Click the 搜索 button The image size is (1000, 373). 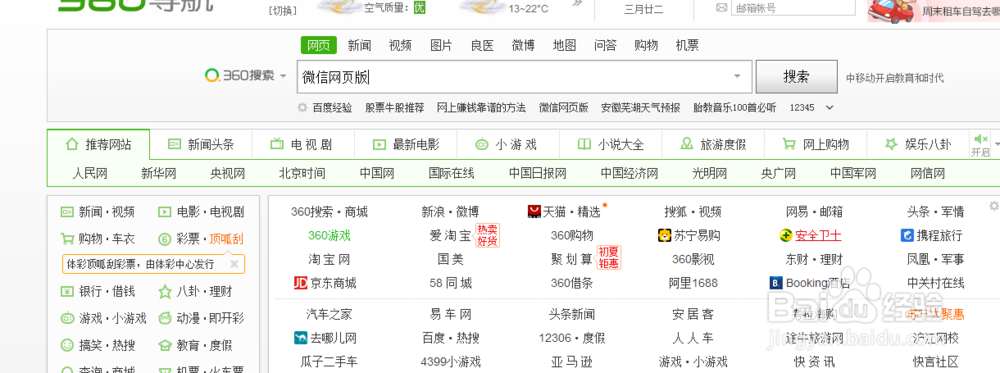click(x=797, y=77)
